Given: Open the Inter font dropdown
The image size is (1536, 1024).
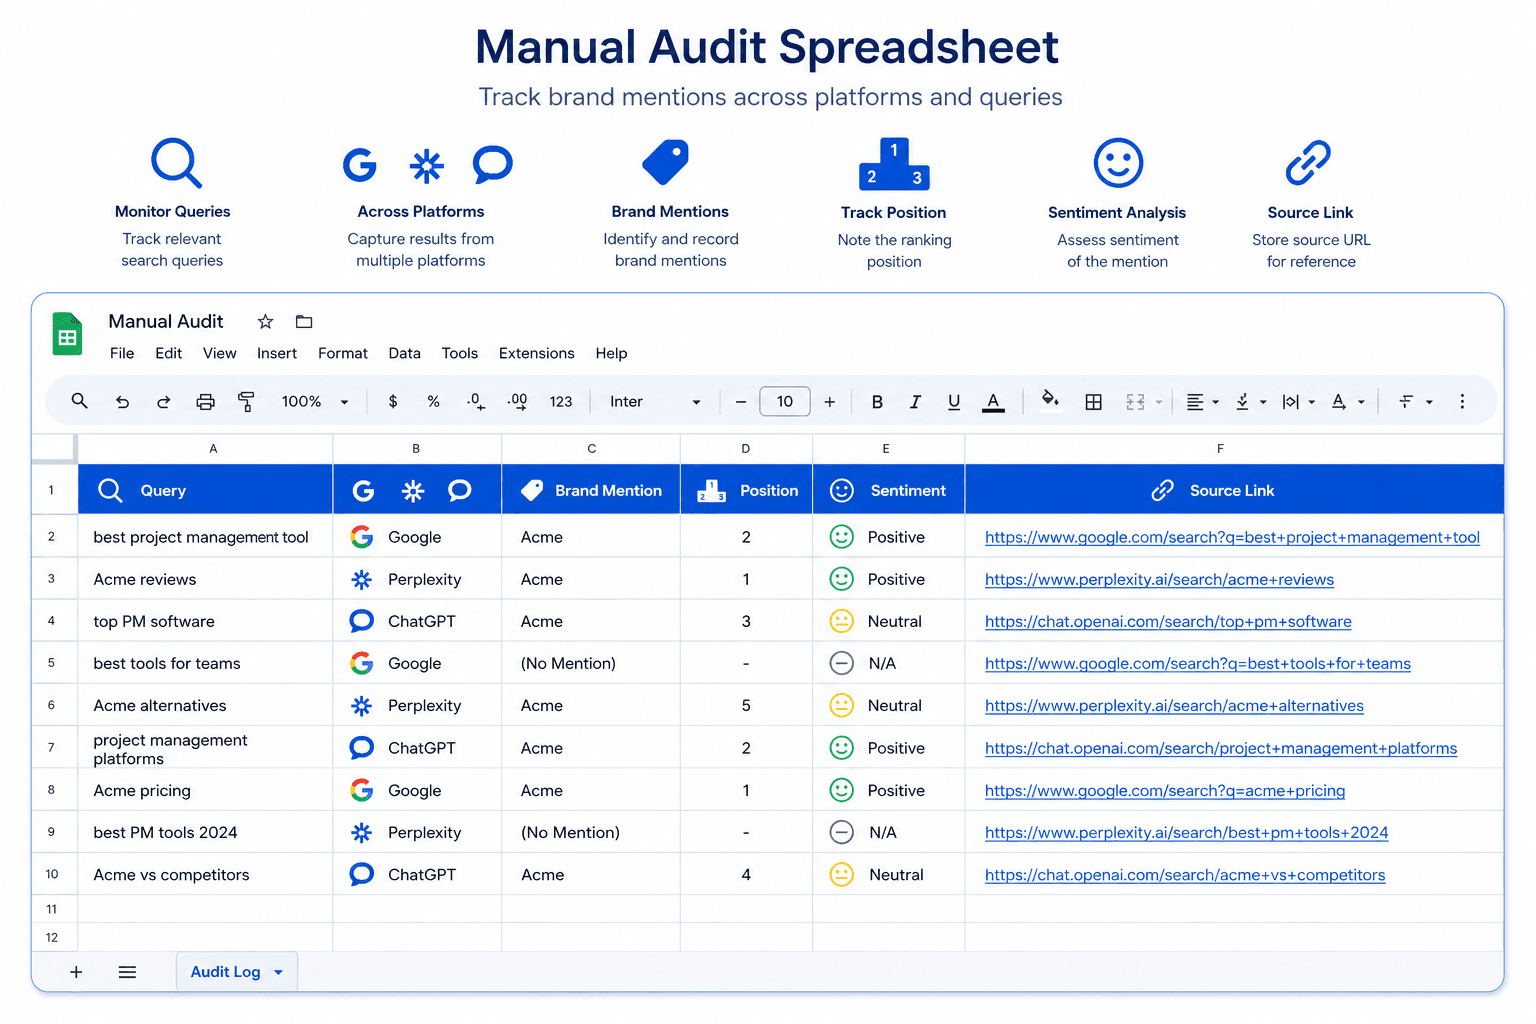Looking at the screenshot, I should click(x=655, y=402).
